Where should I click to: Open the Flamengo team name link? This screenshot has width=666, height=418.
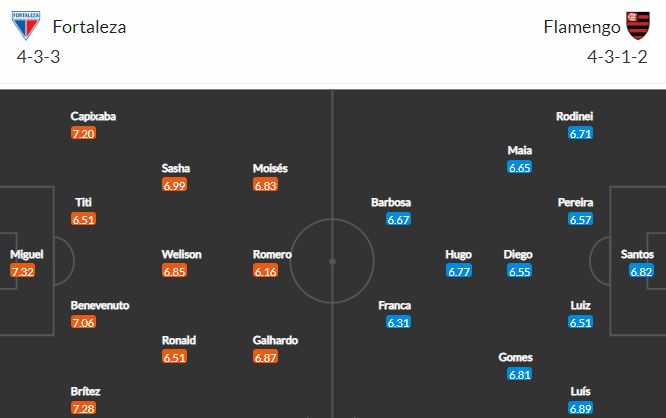pyautogui.click(x=582, y=27)
